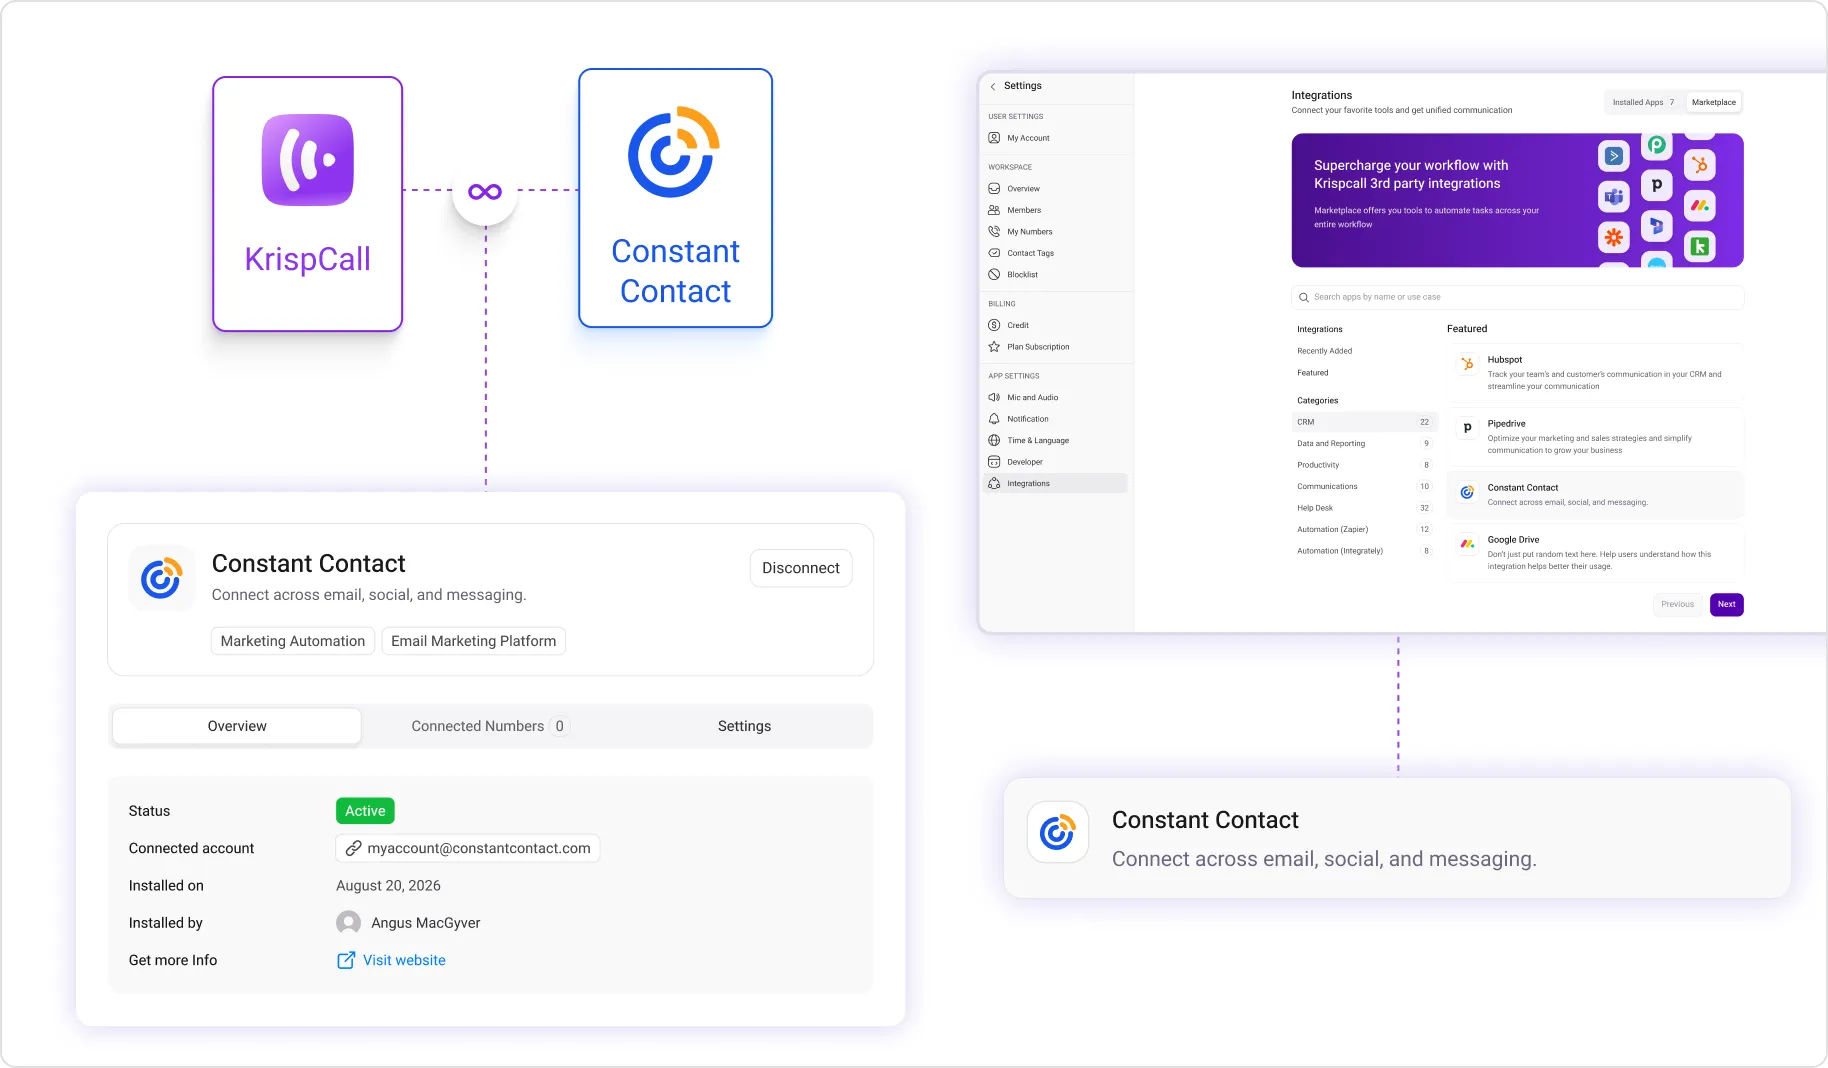This screenshot has height=1068, width=1828.
Task: Click Angus MacGyver's avatar icon
Action: click(x=348, y=922)
